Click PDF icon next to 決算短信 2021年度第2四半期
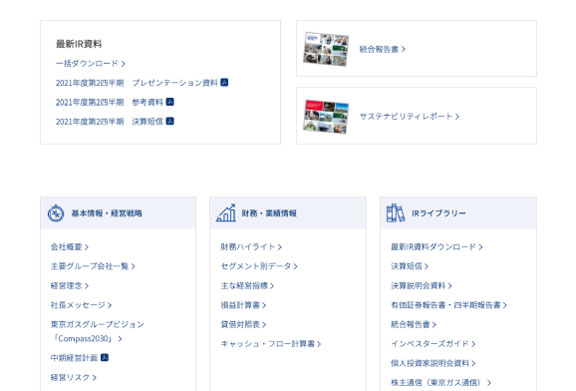The image size is (576, 391). click(170, 121)
